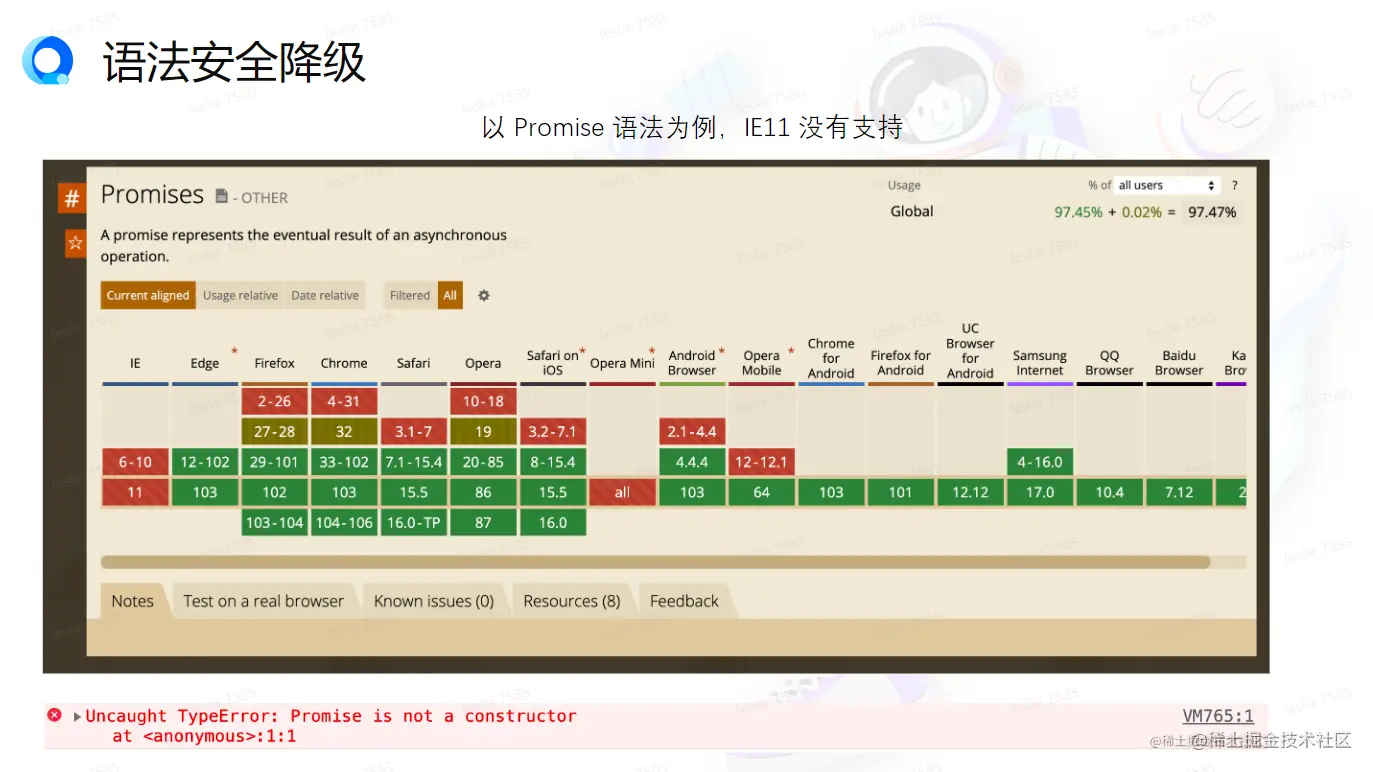Click the Firefox for Android header
The width and height of the screenshot is (1373, 772).
click(901, 363)
